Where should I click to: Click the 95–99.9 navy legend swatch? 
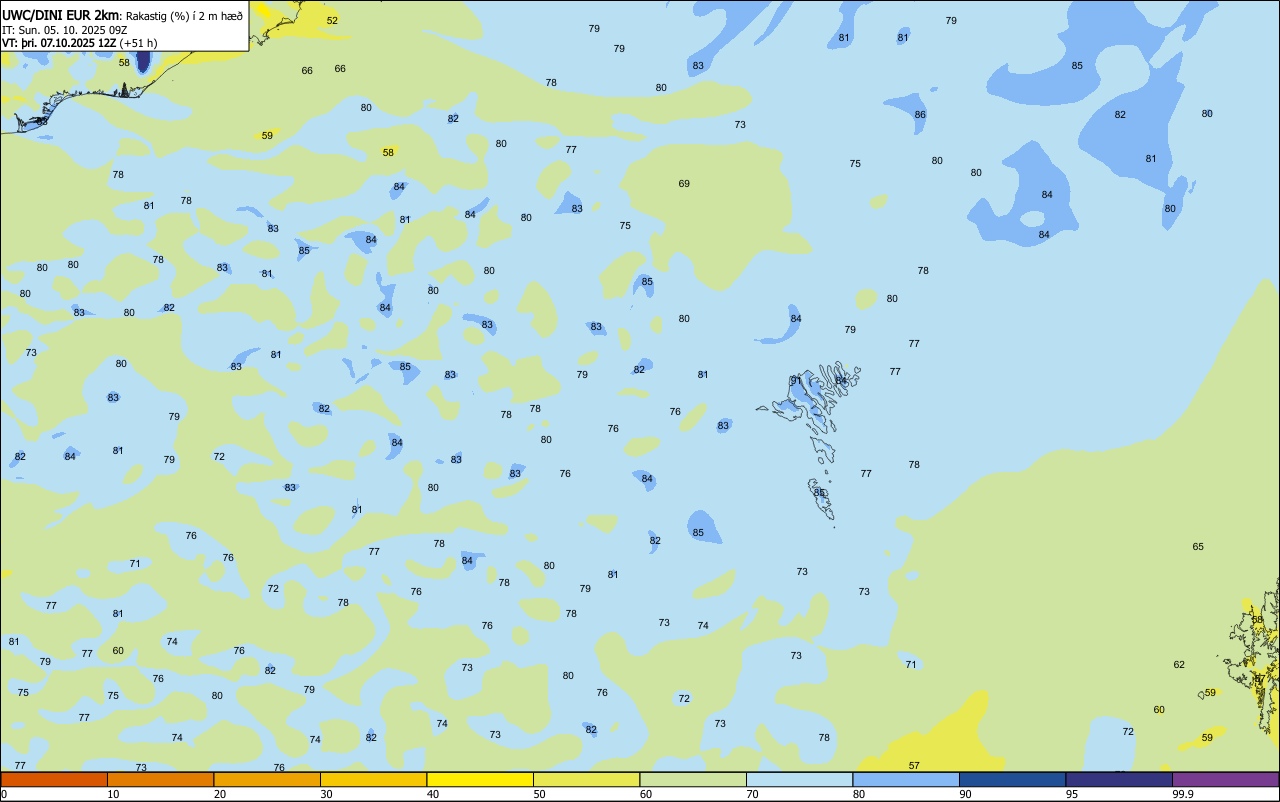(x=1119, y=779)
